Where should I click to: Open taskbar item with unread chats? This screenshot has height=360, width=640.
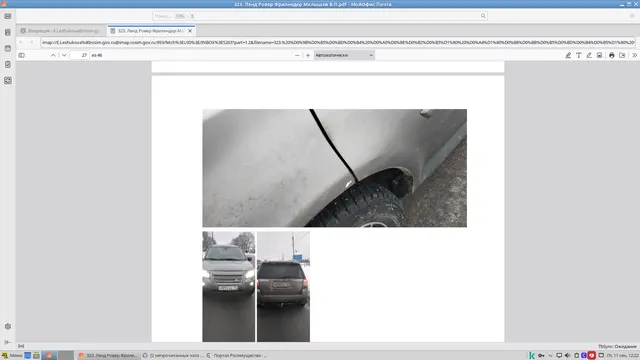(172, 356)
